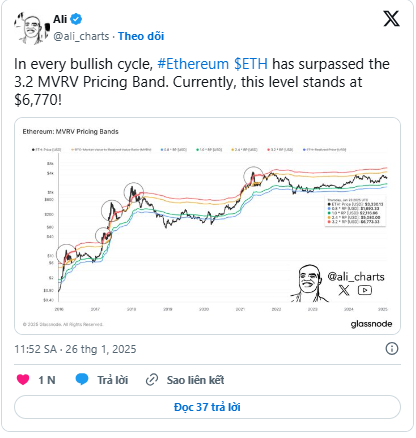Open the $ETH cashtag link
Screen dimensions: 416x438
(251, 64)
